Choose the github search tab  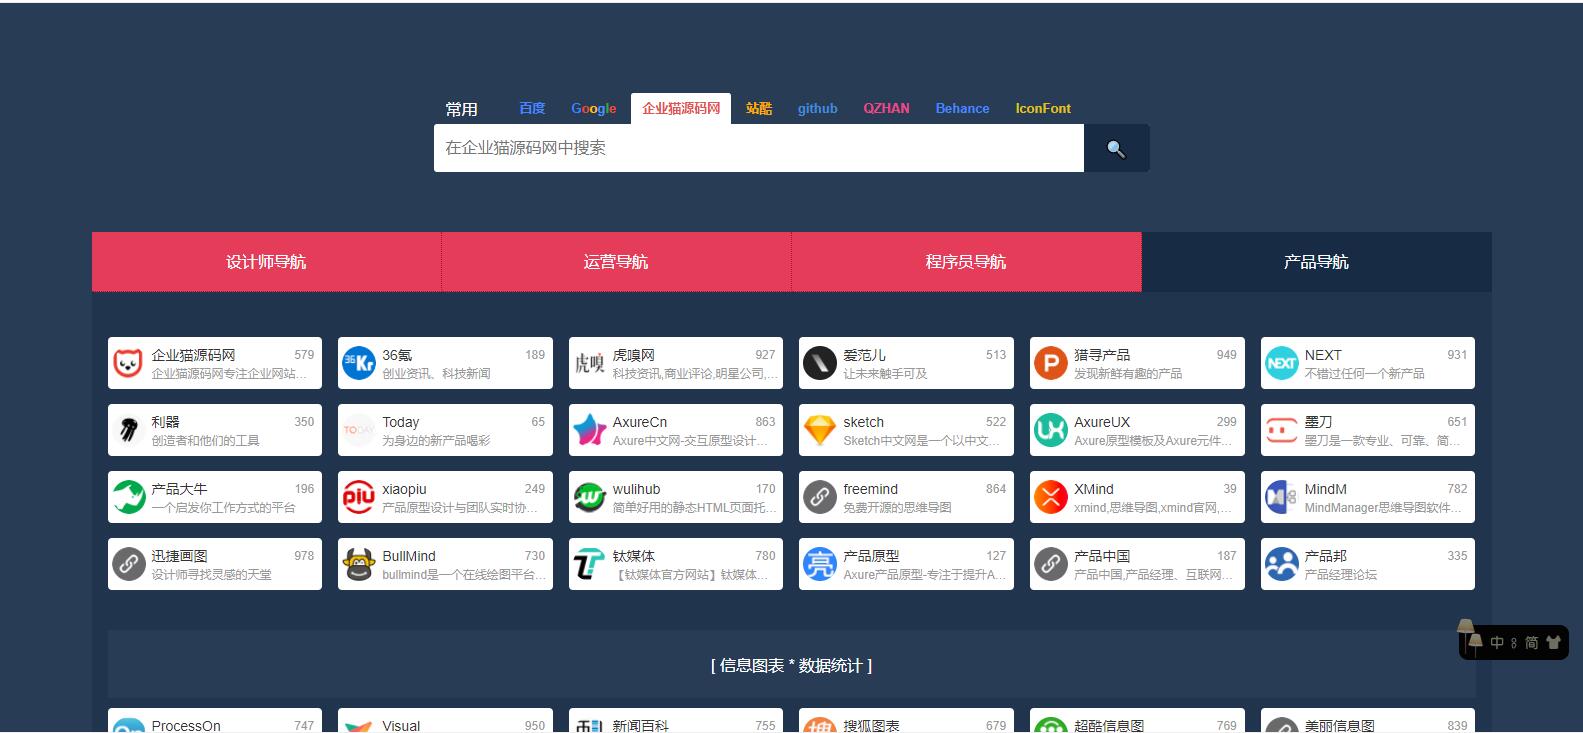click(817, 108)
